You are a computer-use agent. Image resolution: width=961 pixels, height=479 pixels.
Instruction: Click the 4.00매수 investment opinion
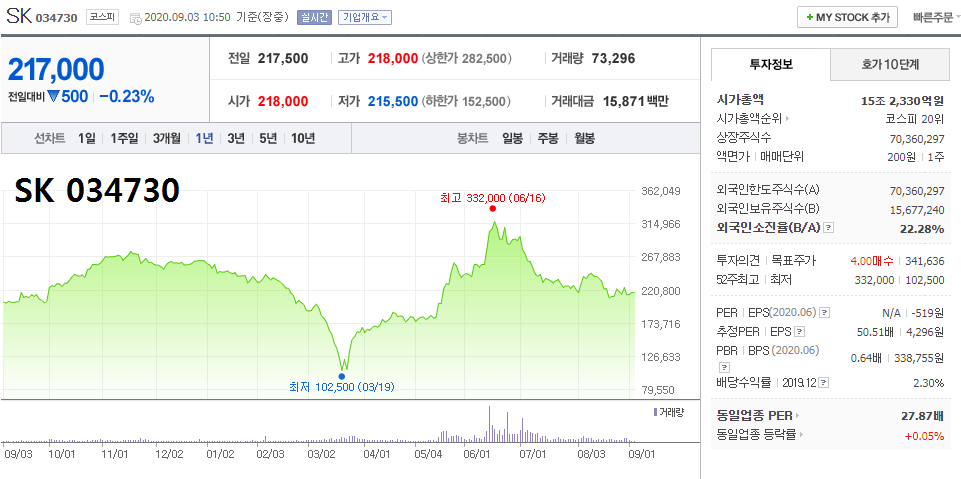[872, 260]
